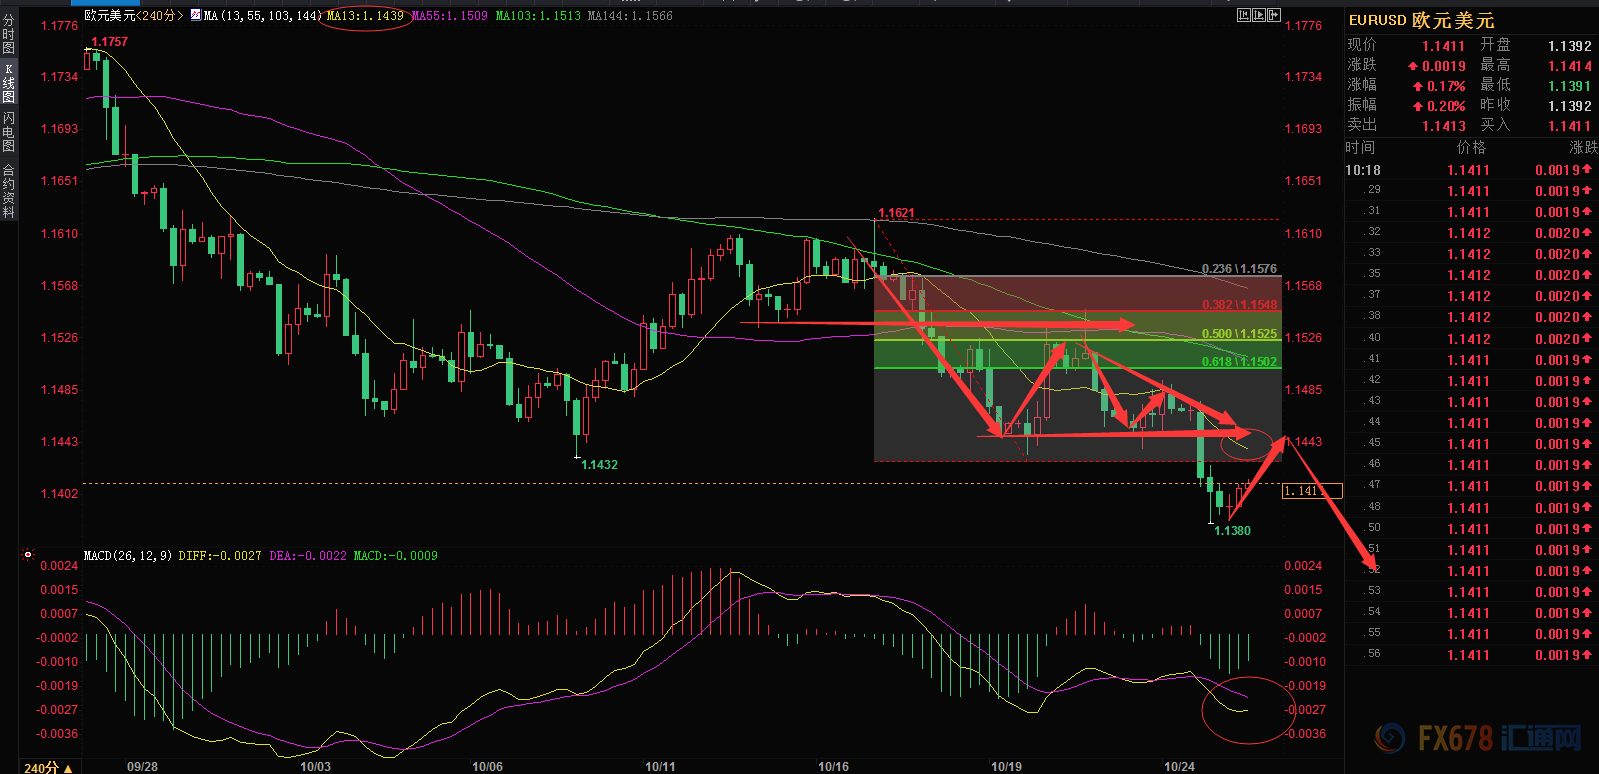Click the 时间 column header
Image resolution: width=1599 pixels, height=774 pixels.
click(1359, 147)
